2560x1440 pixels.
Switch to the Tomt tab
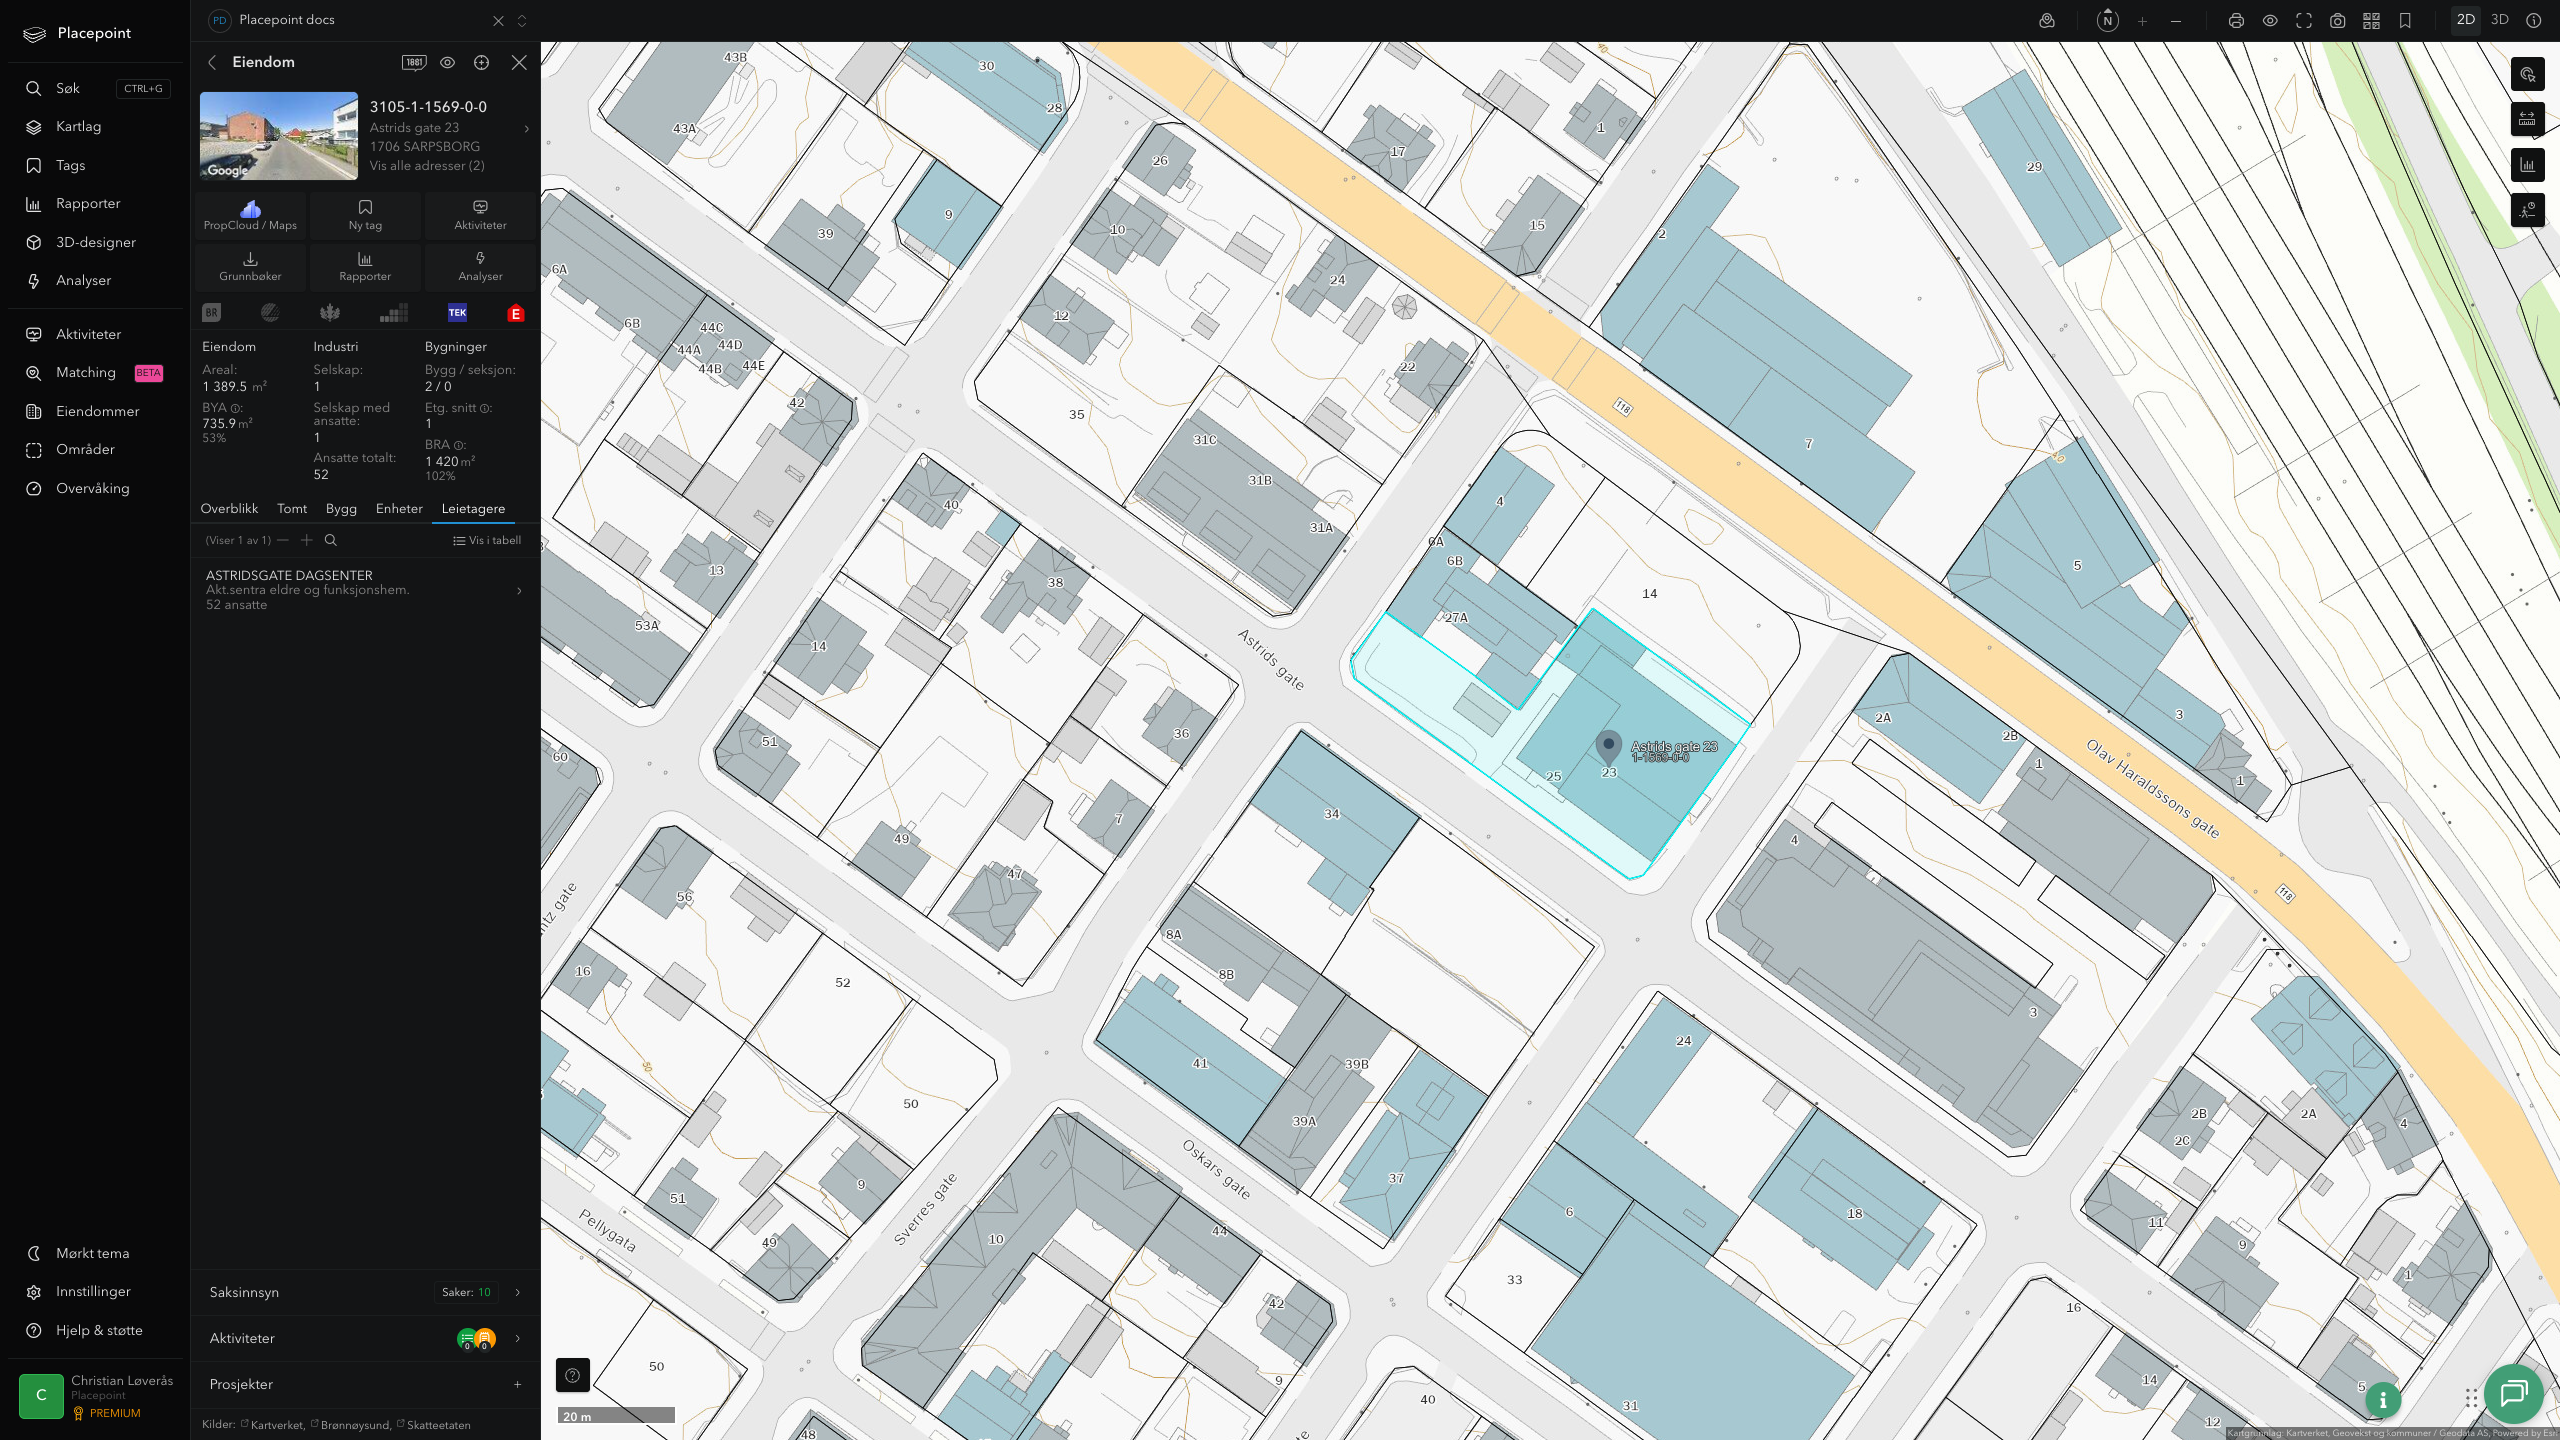(292, 509)
